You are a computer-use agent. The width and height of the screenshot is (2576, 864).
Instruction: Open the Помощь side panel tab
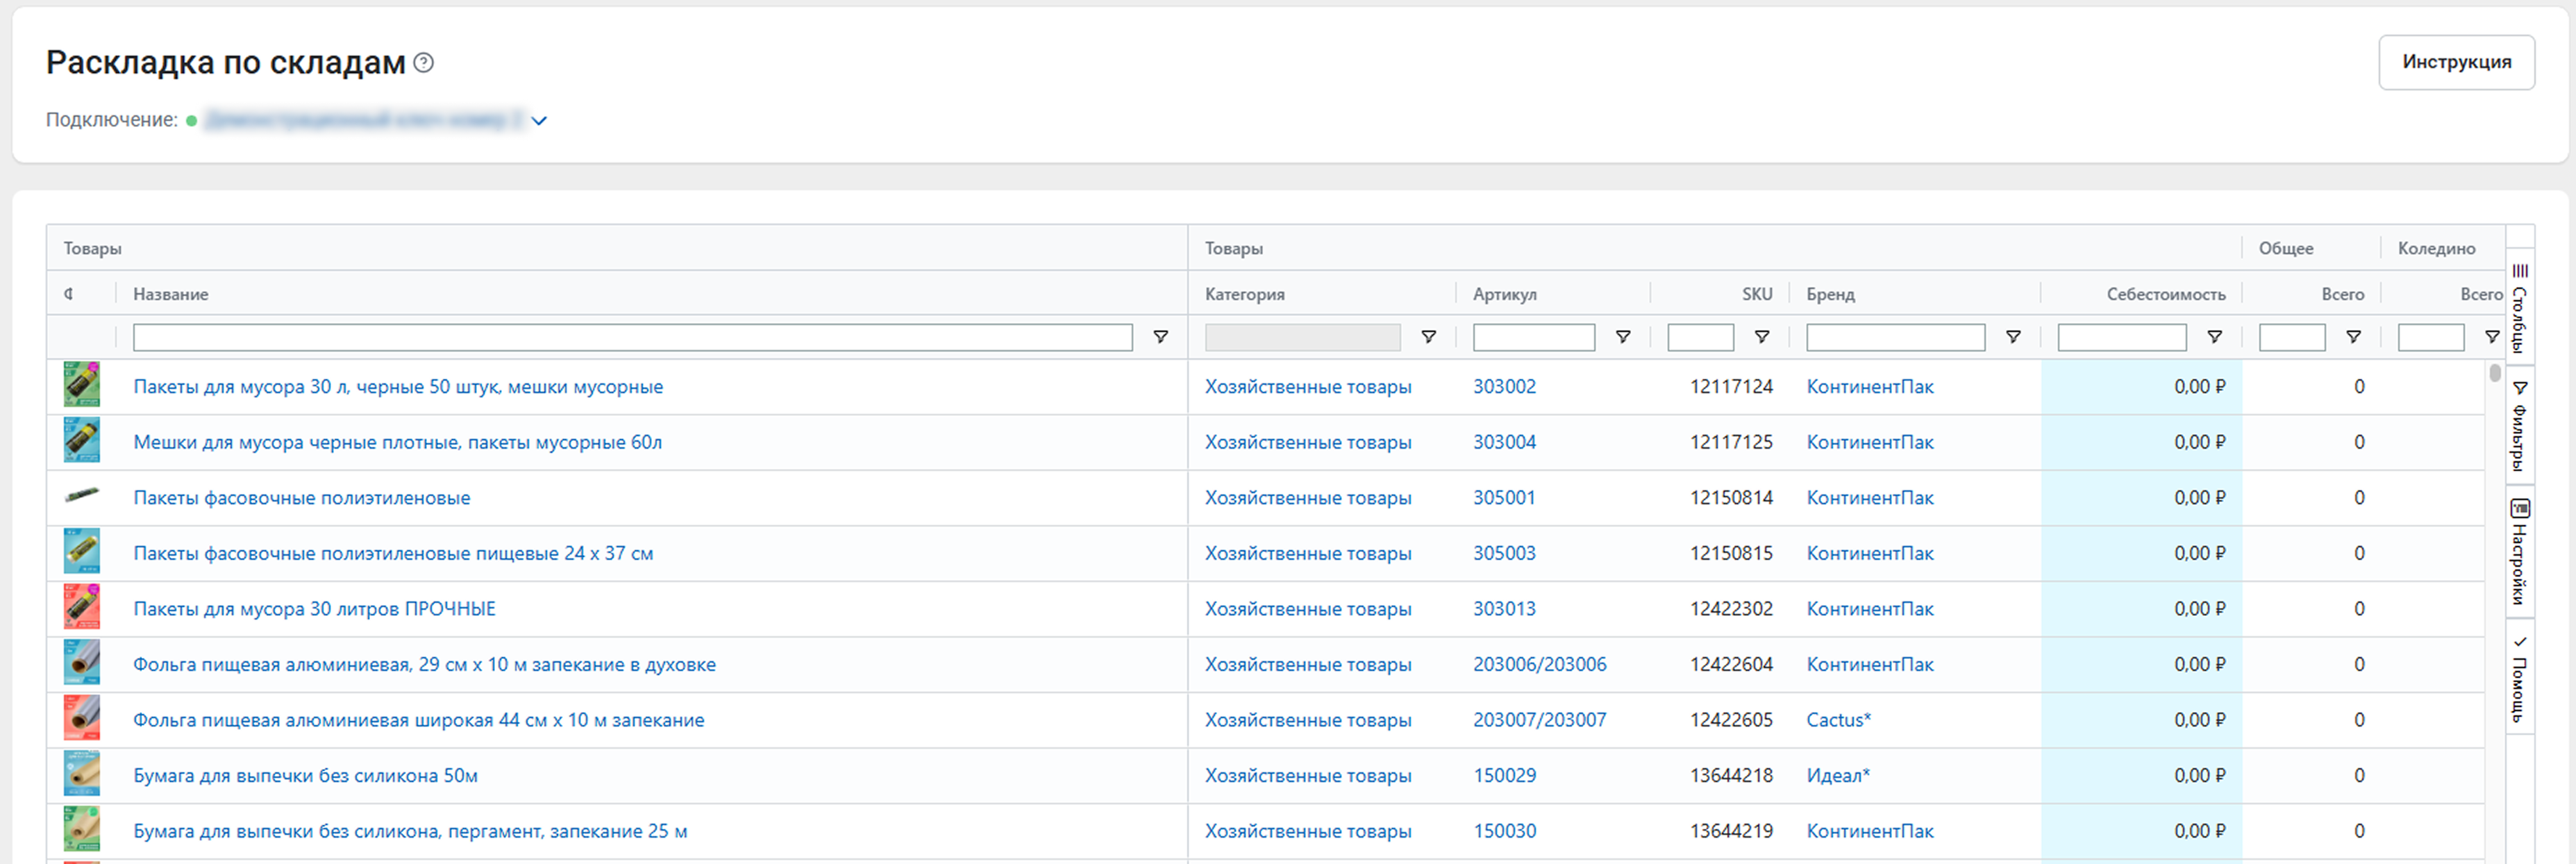2520,678
